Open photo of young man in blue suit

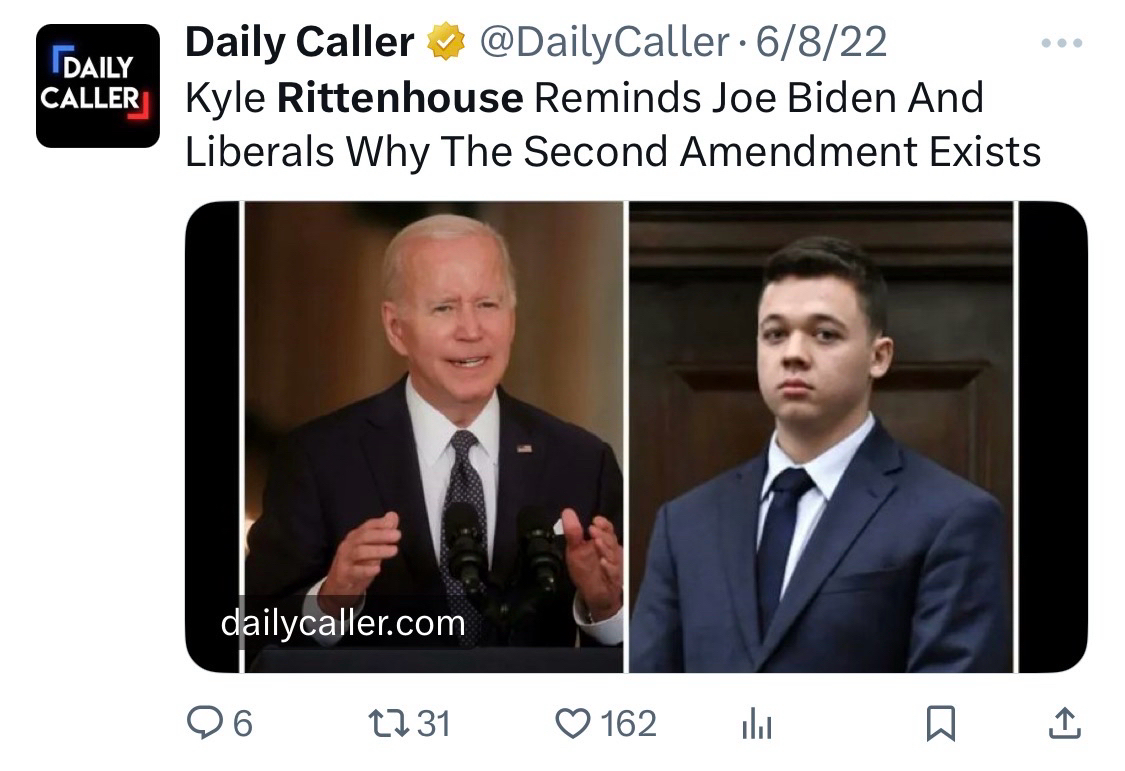822,437
